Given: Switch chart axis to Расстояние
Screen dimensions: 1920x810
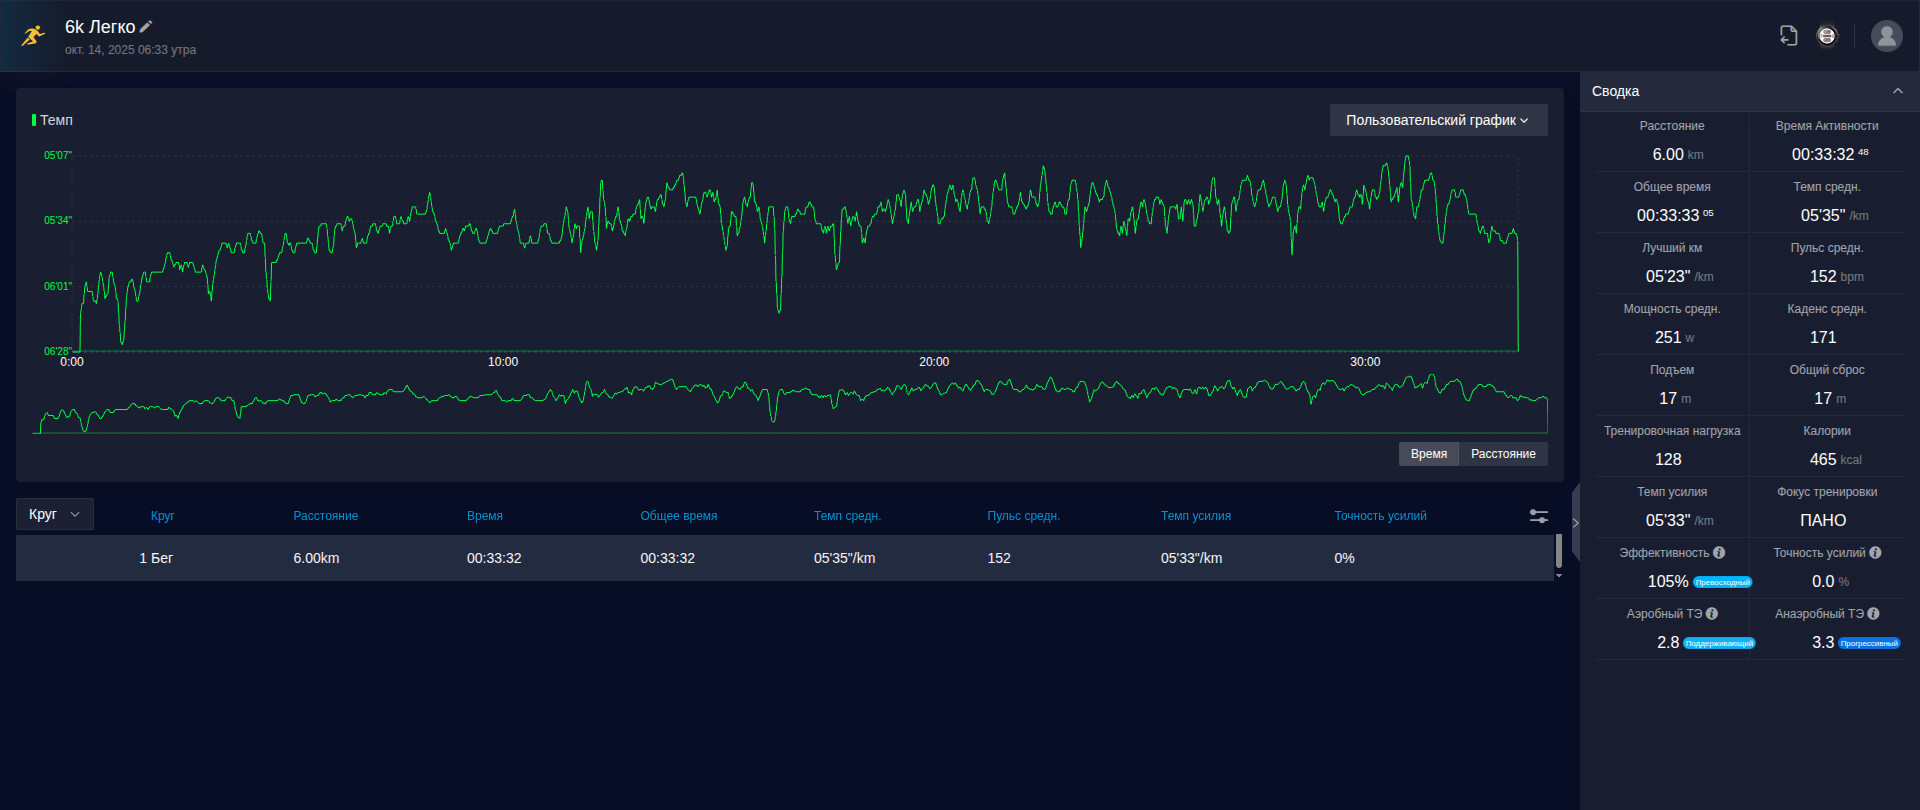Looking at the screenshot, I should tap(1503, 454).
